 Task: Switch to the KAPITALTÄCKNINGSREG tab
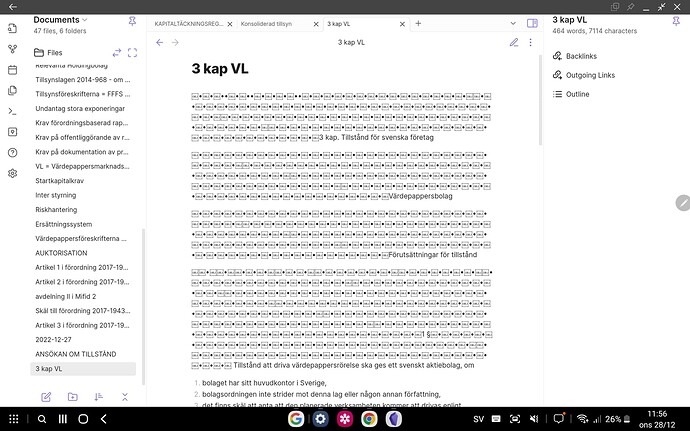tap(190, 22)
